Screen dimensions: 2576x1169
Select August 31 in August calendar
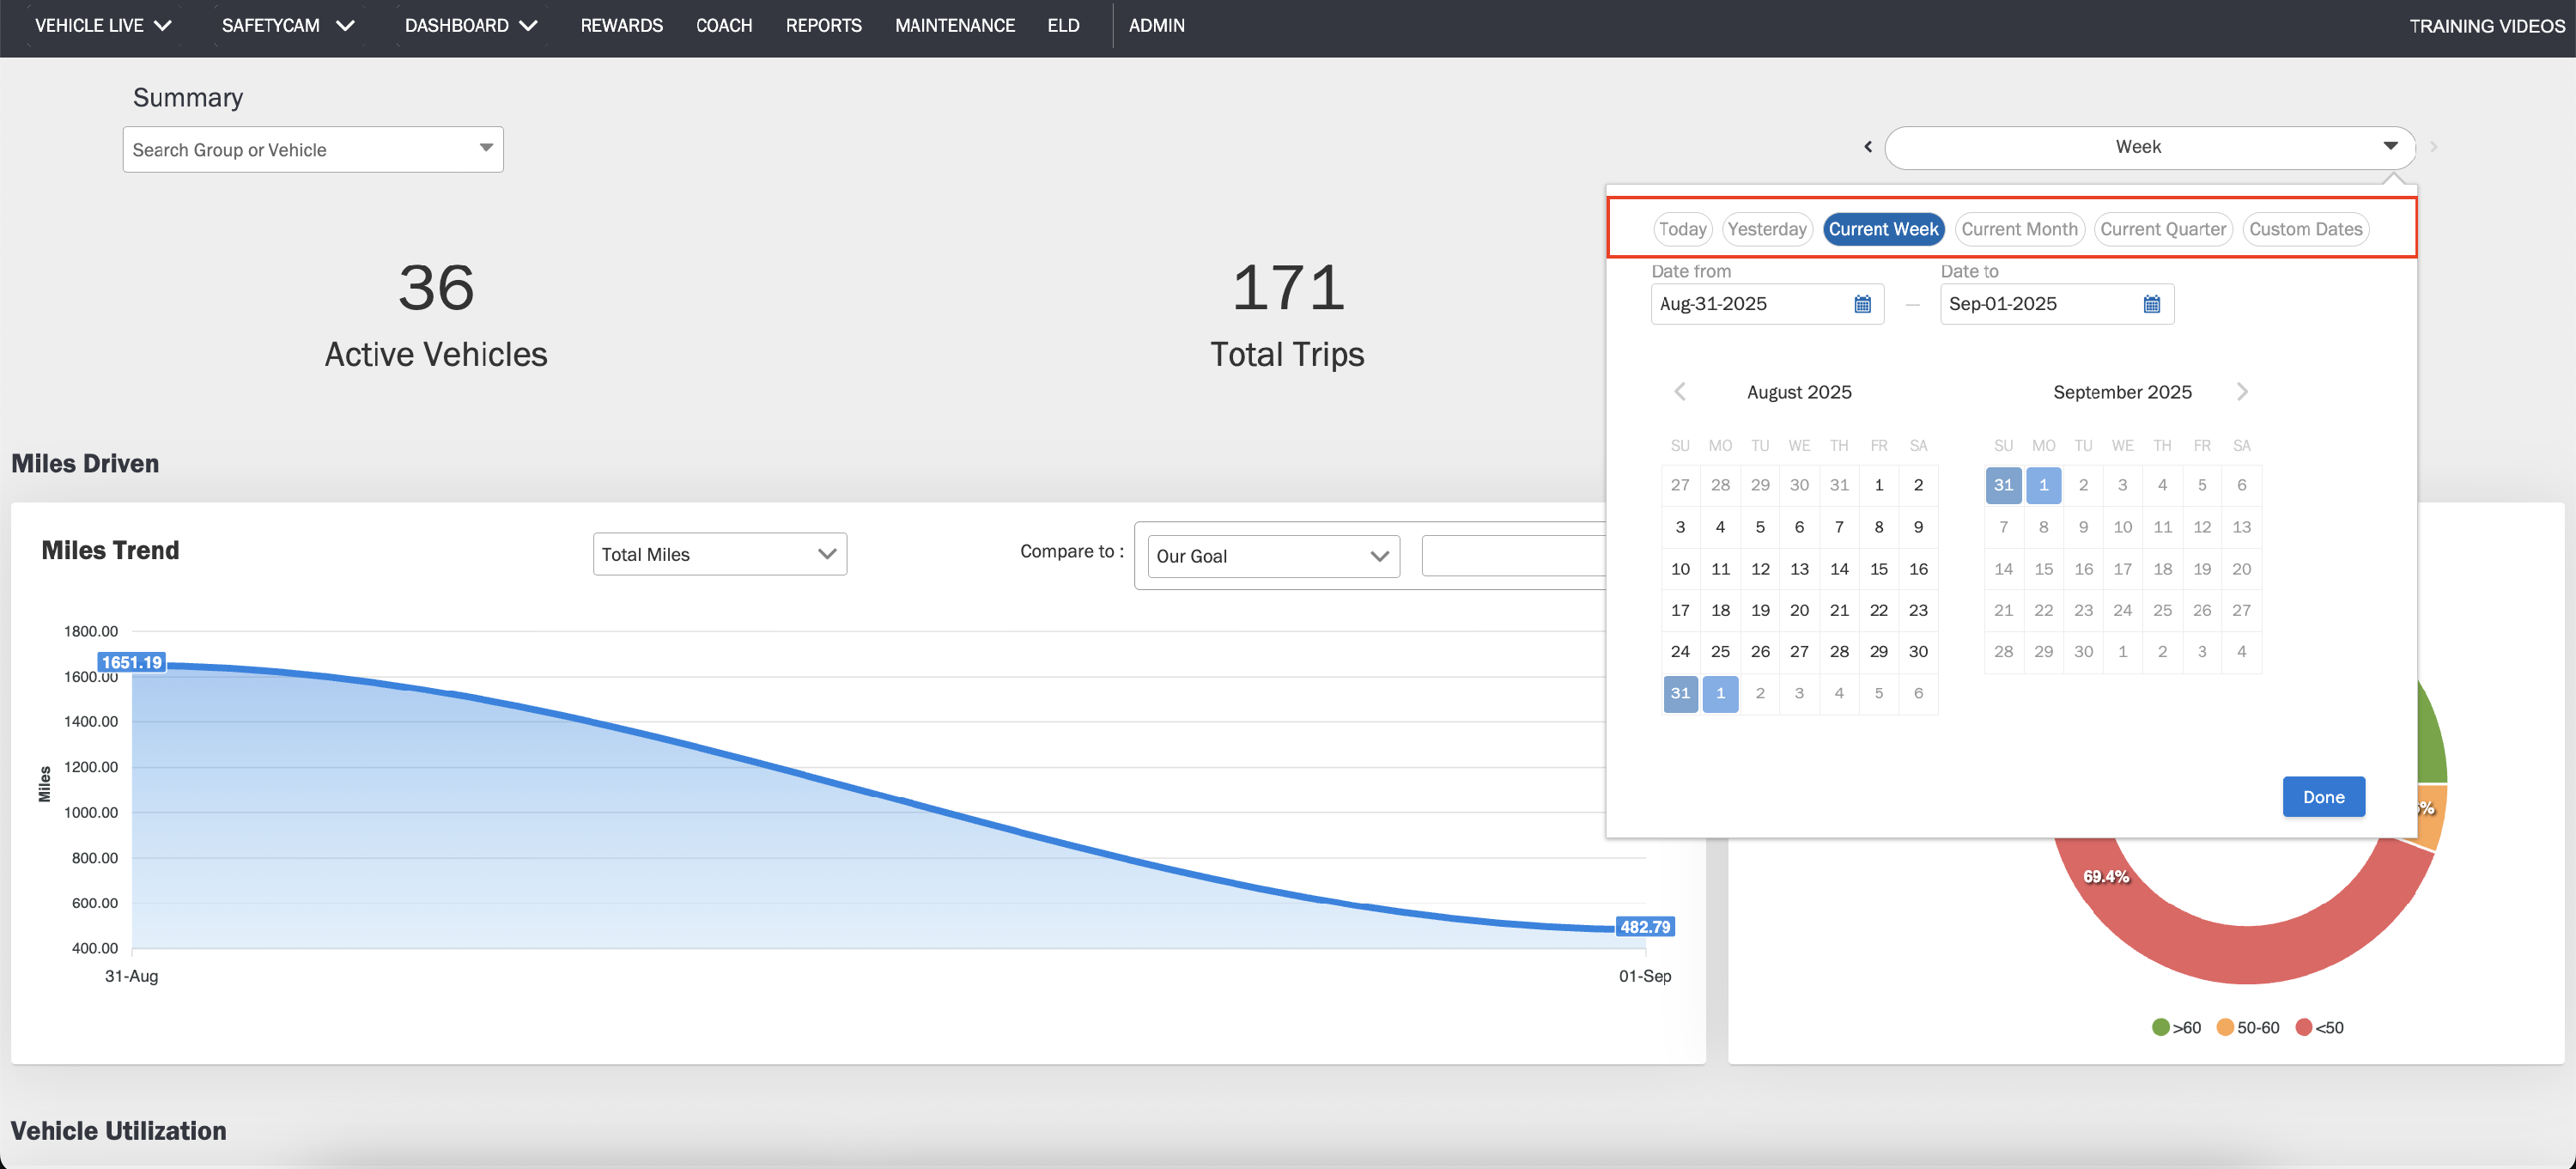(1680, 693)
